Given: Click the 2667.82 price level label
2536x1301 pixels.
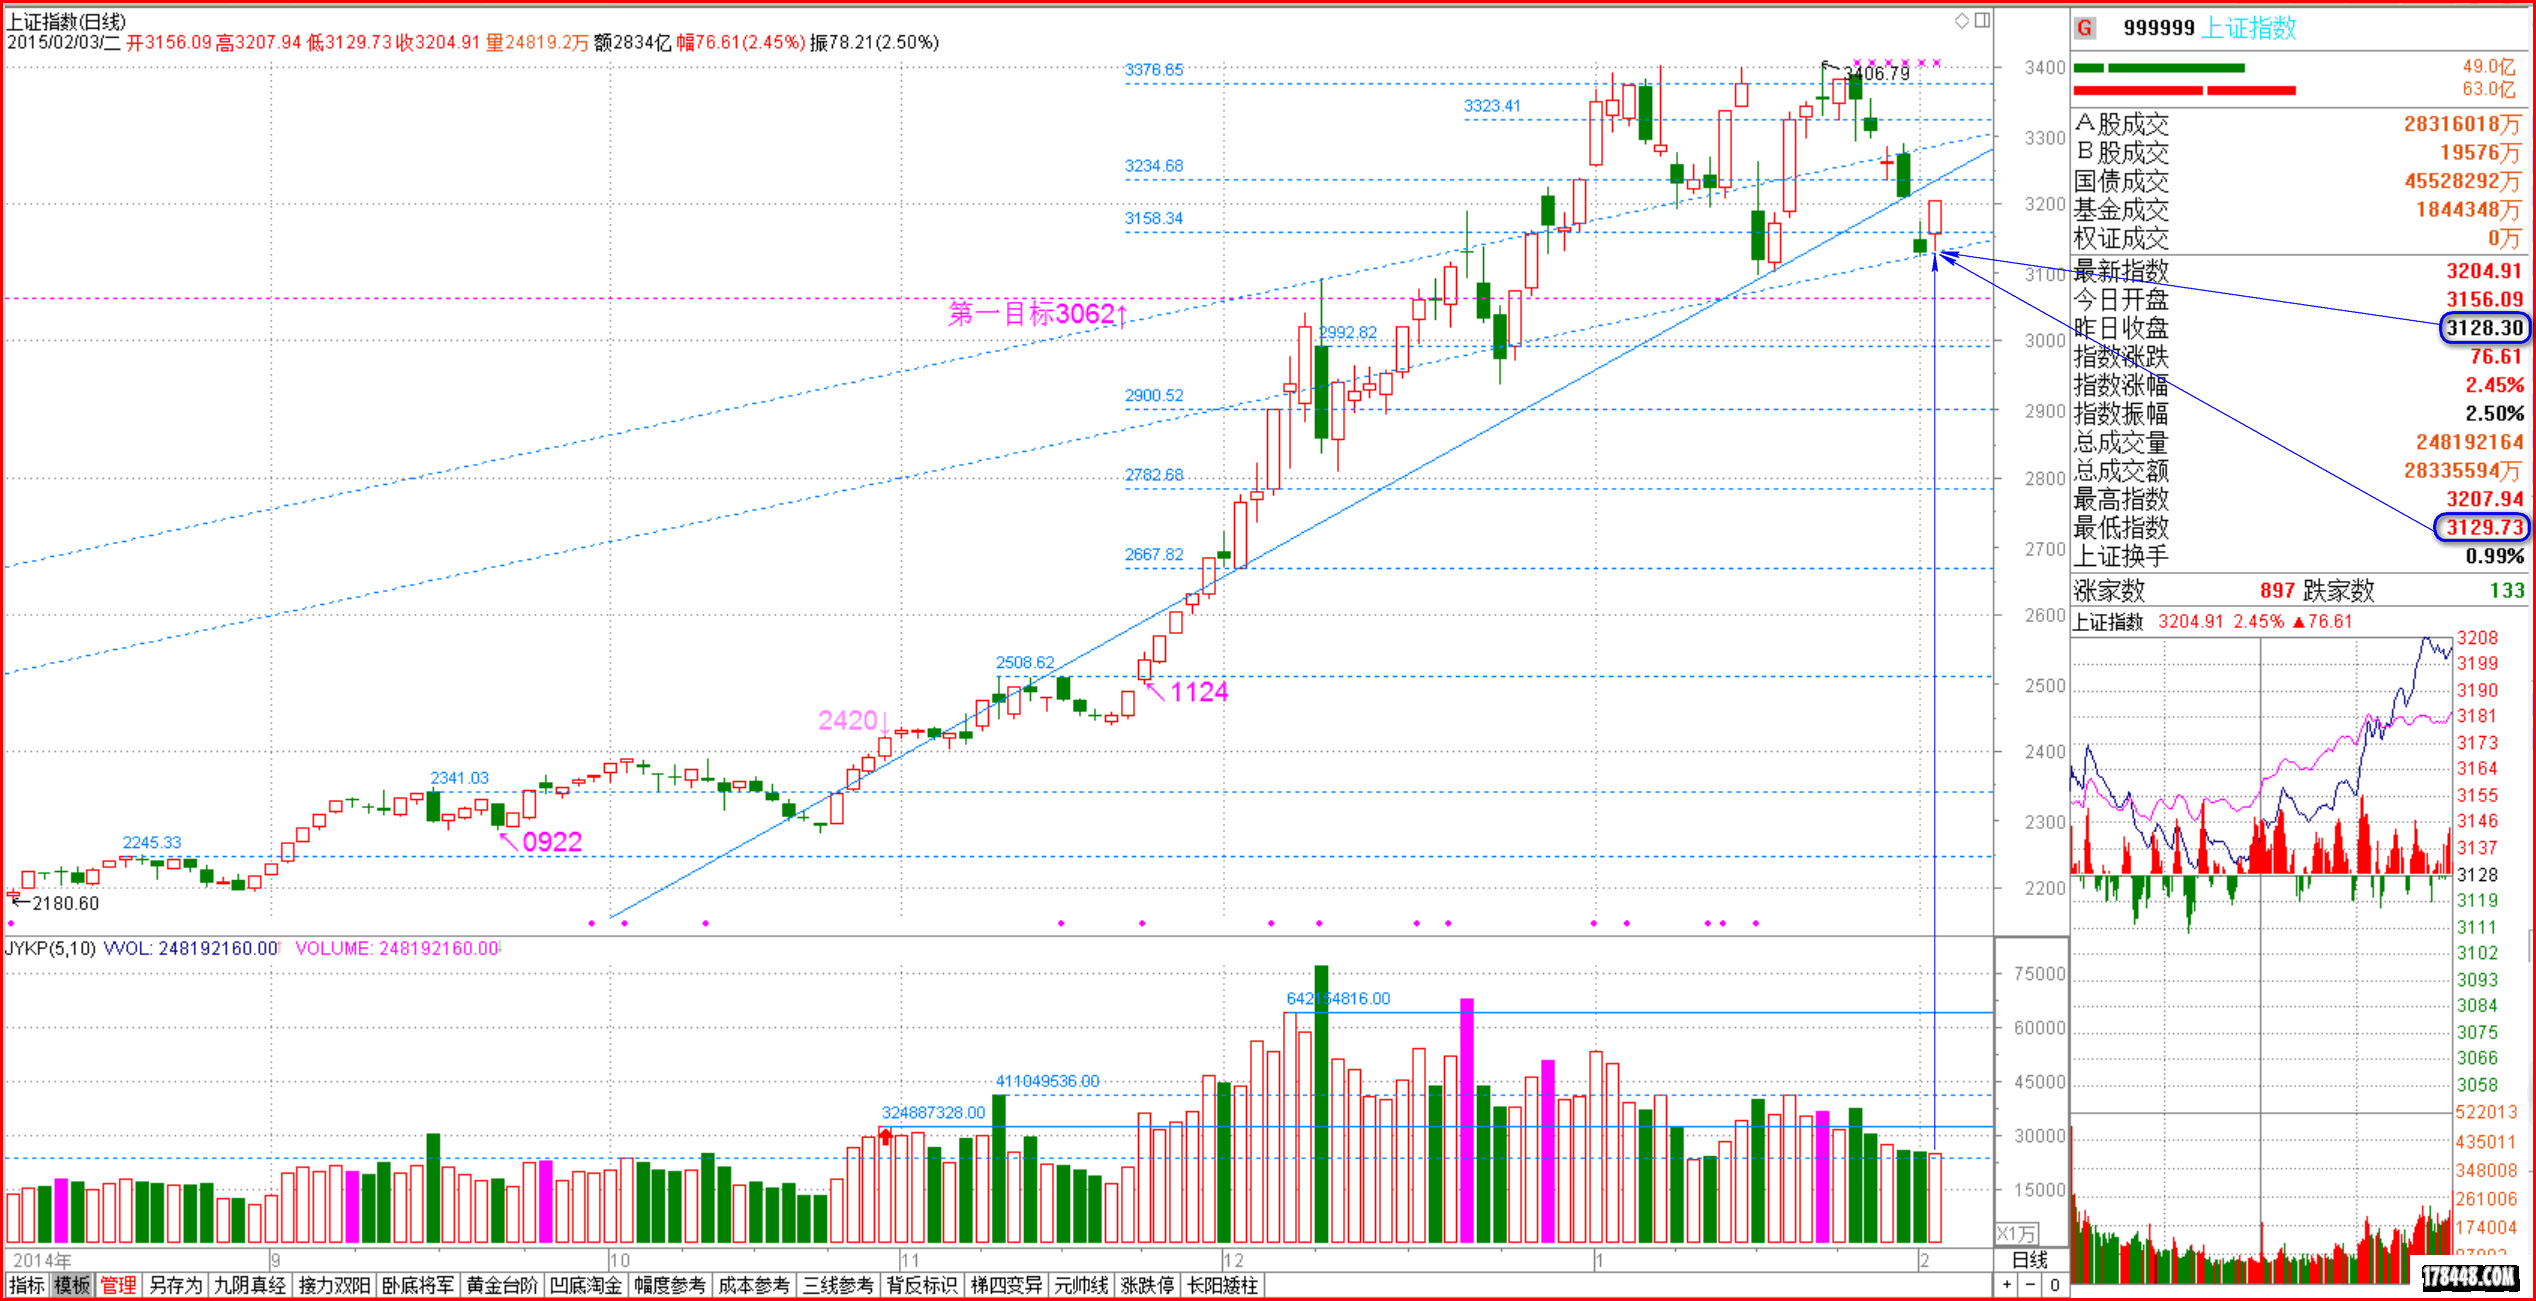Looking at the screenshot, I should pos(1154,555).
